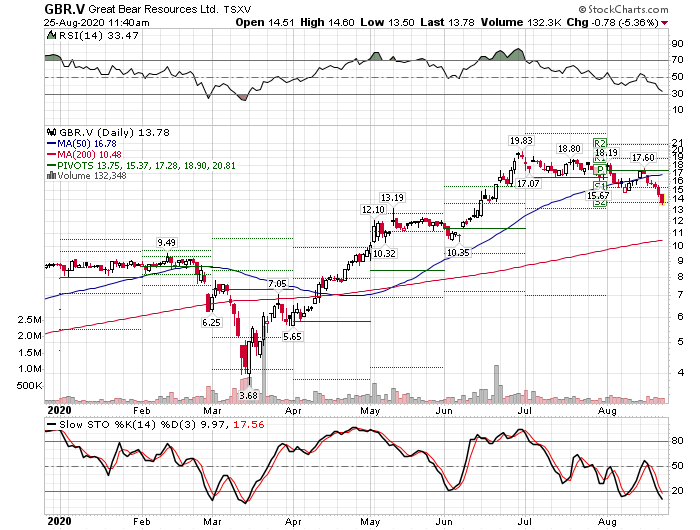Click the RSI(14) 33.47 label
The image size is (700, 530).
point(99,35)
